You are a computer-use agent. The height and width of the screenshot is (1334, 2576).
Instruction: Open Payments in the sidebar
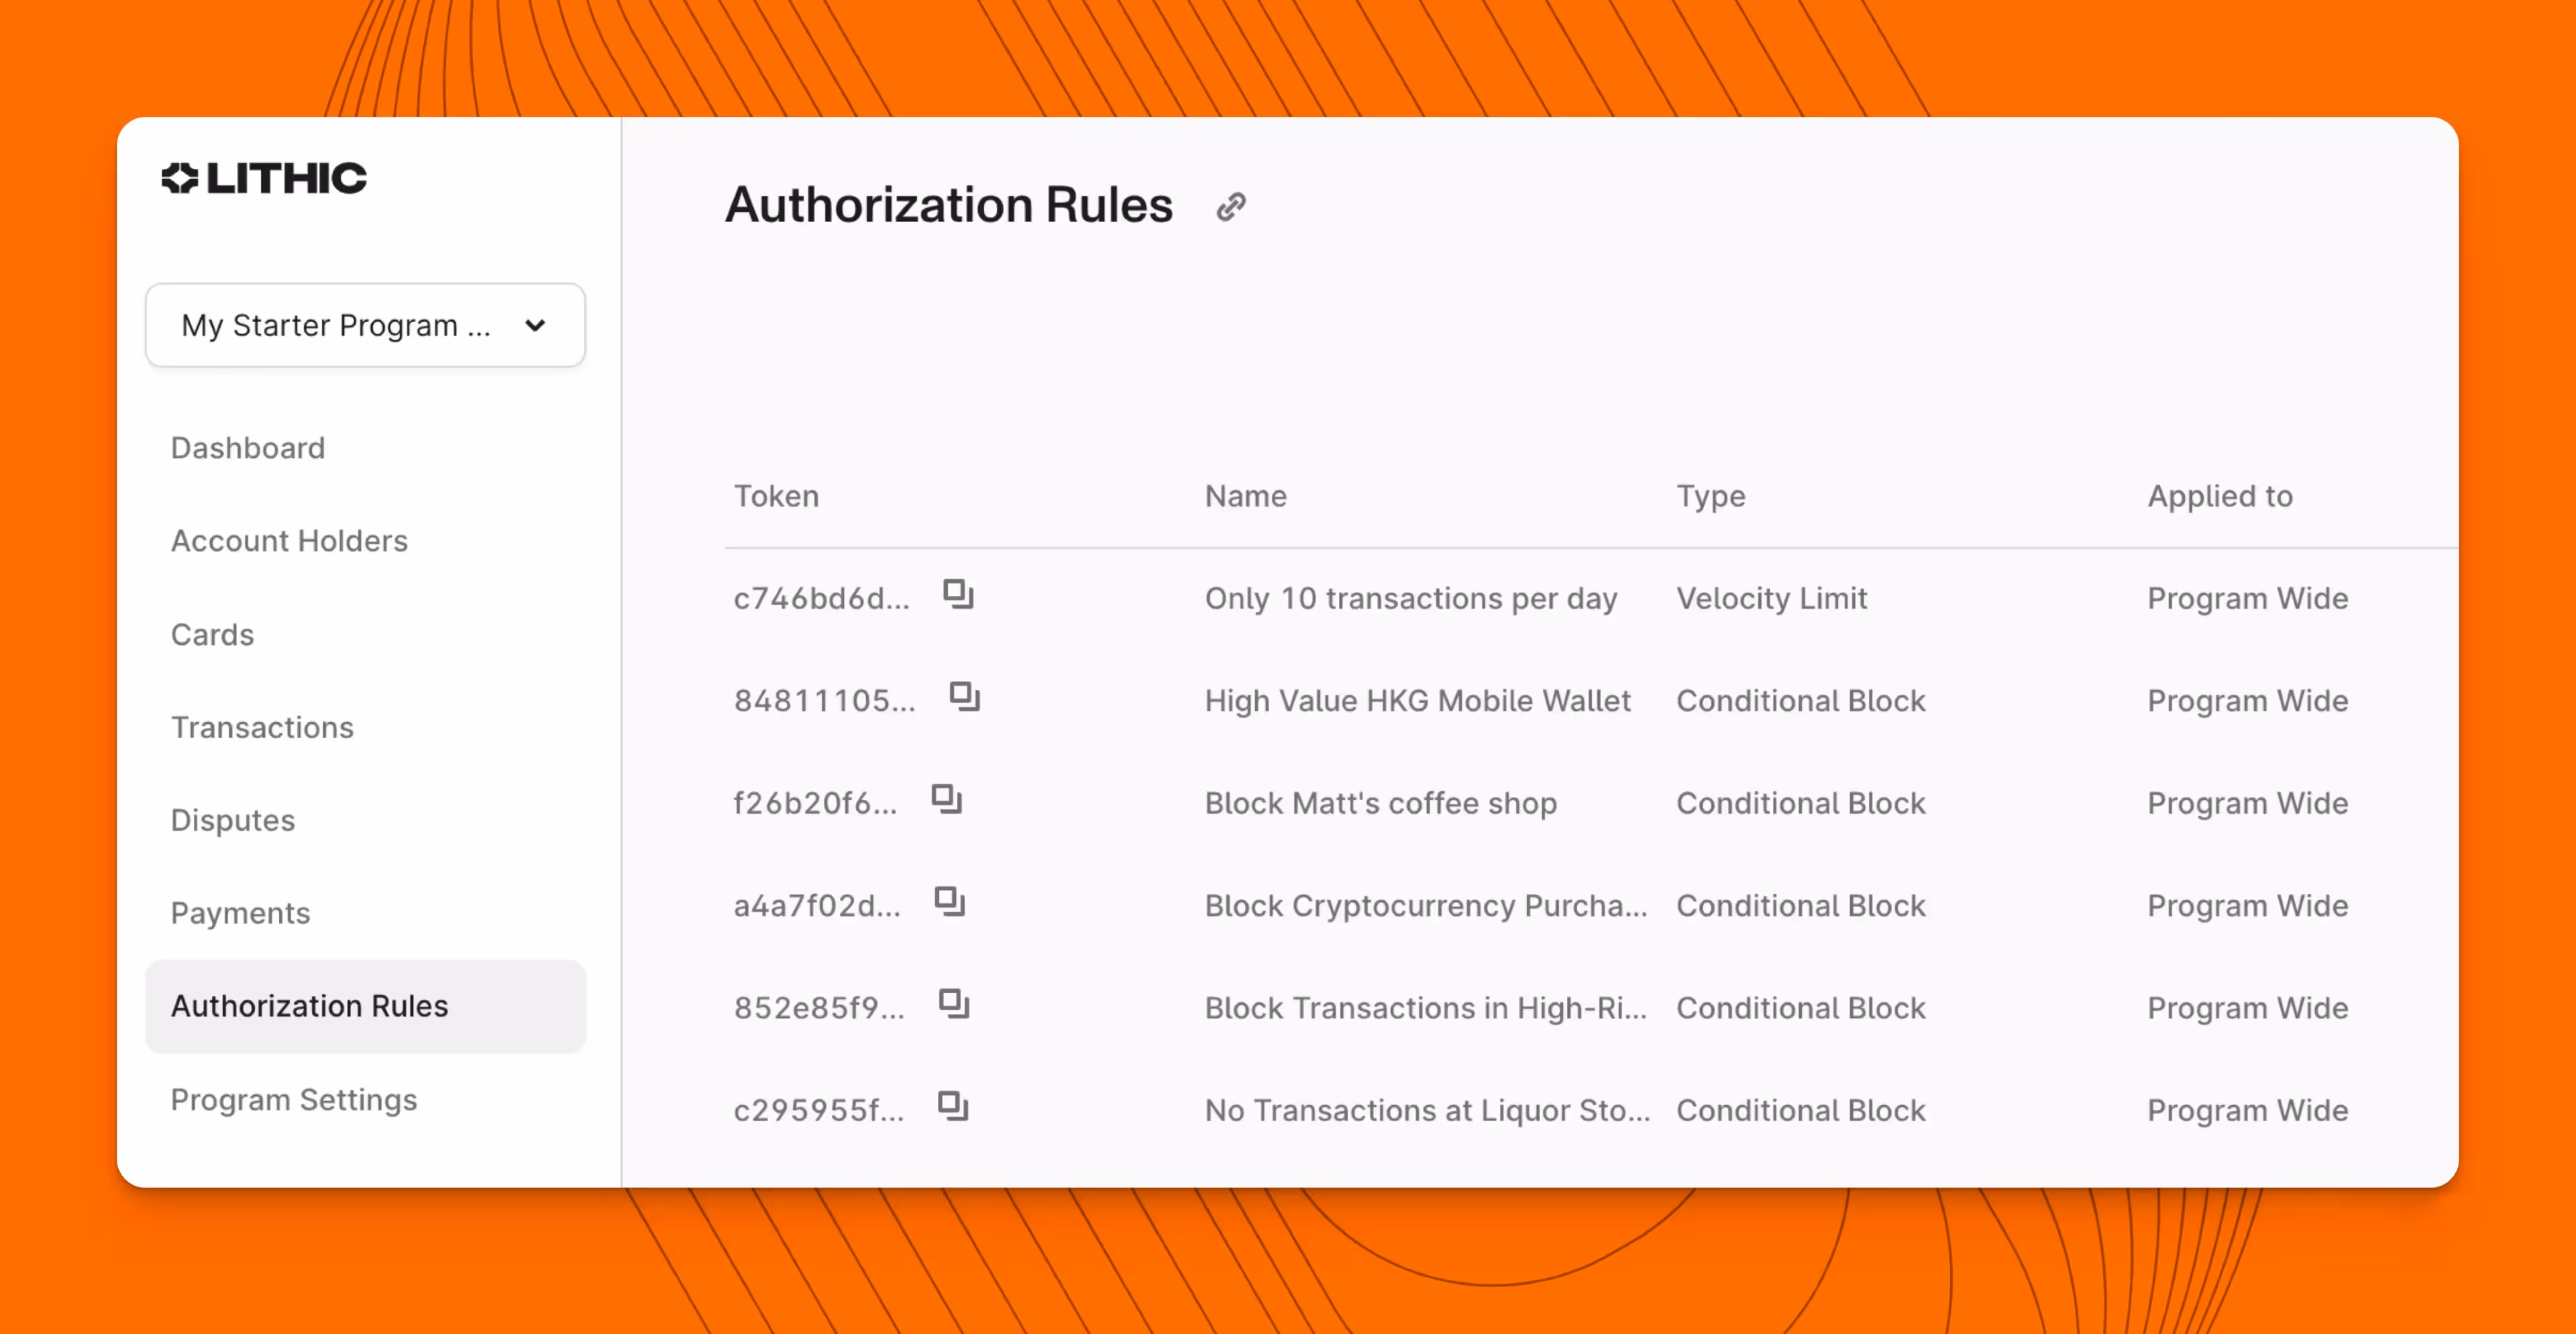point(240,914)
